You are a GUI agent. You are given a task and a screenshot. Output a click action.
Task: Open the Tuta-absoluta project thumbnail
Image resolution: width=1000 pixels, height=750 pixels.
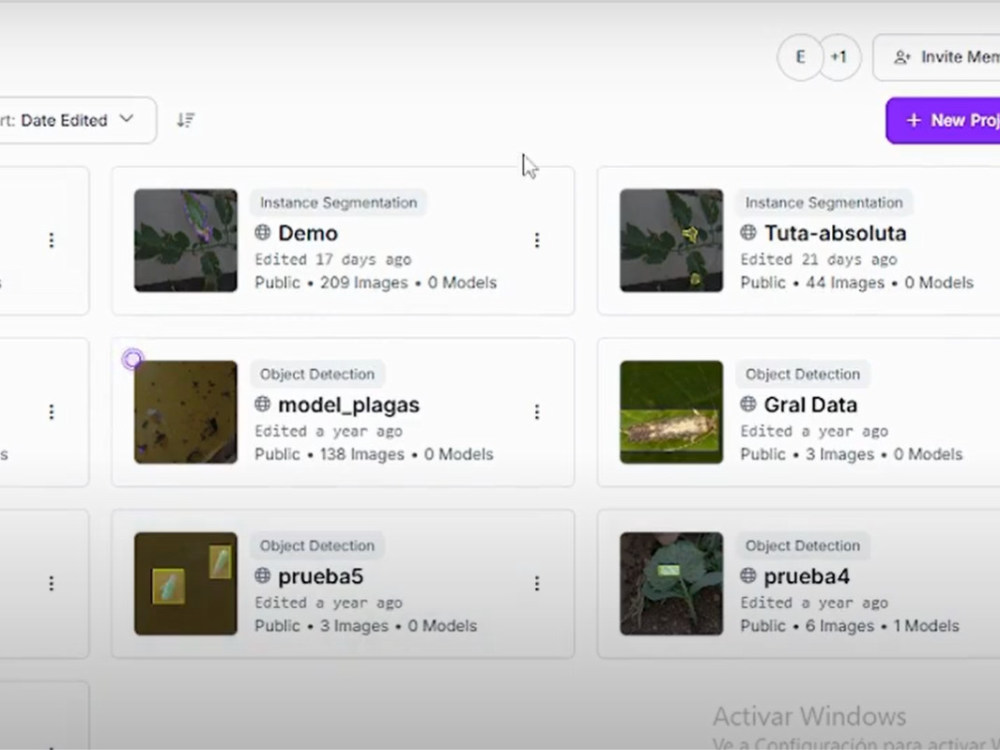[x=672, y=240]
